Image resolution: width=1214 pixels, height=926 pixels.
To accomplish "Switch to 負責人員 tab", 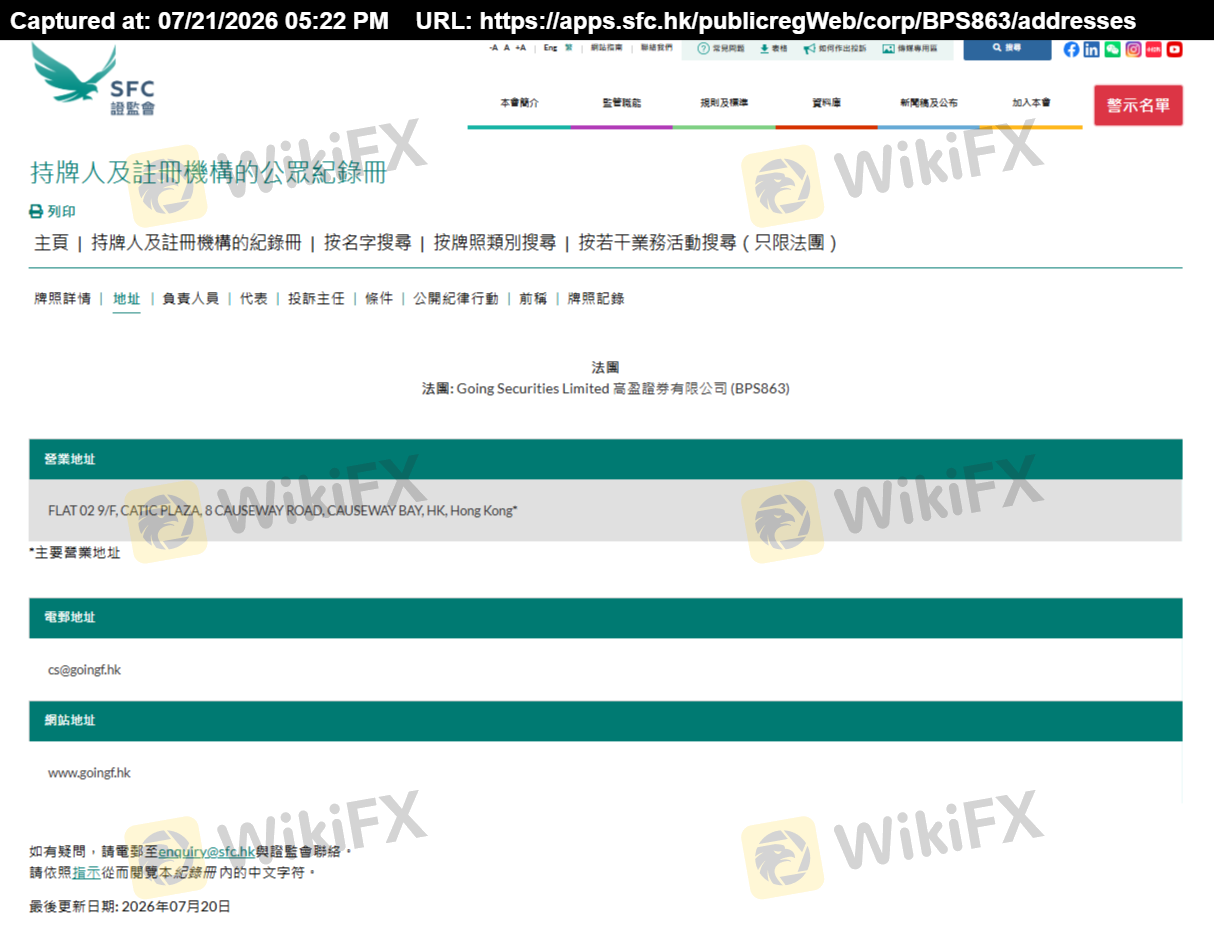I will tap(190, 298).
